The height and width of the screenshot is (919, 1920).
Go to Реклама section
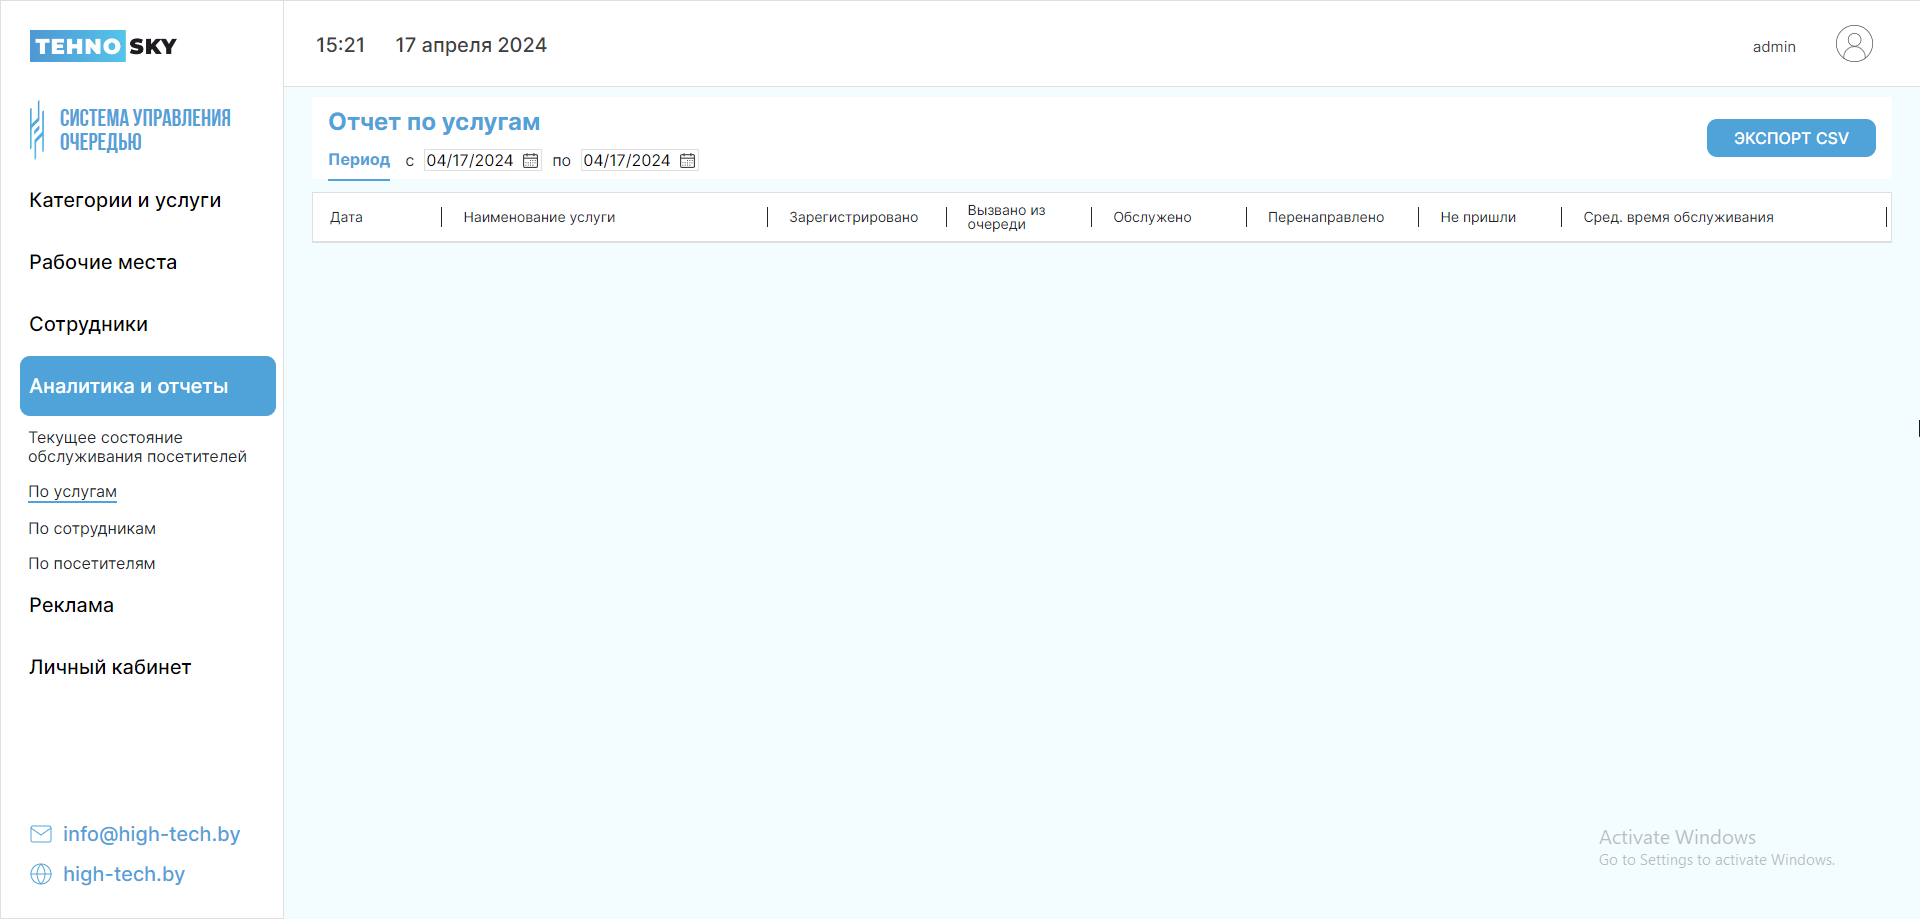click(x=71, y=605)
